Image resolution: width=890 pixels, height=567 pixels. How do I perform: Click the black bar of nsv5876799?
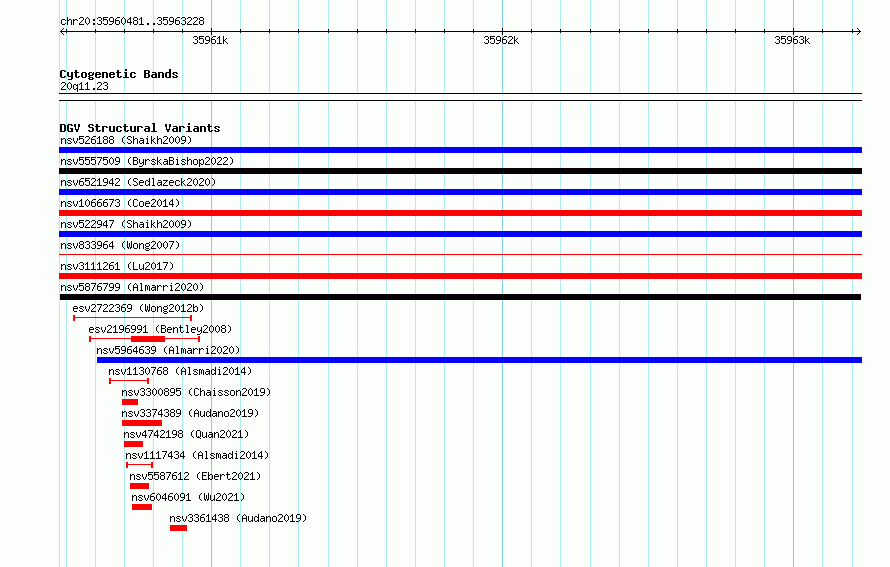coord(460,297)
